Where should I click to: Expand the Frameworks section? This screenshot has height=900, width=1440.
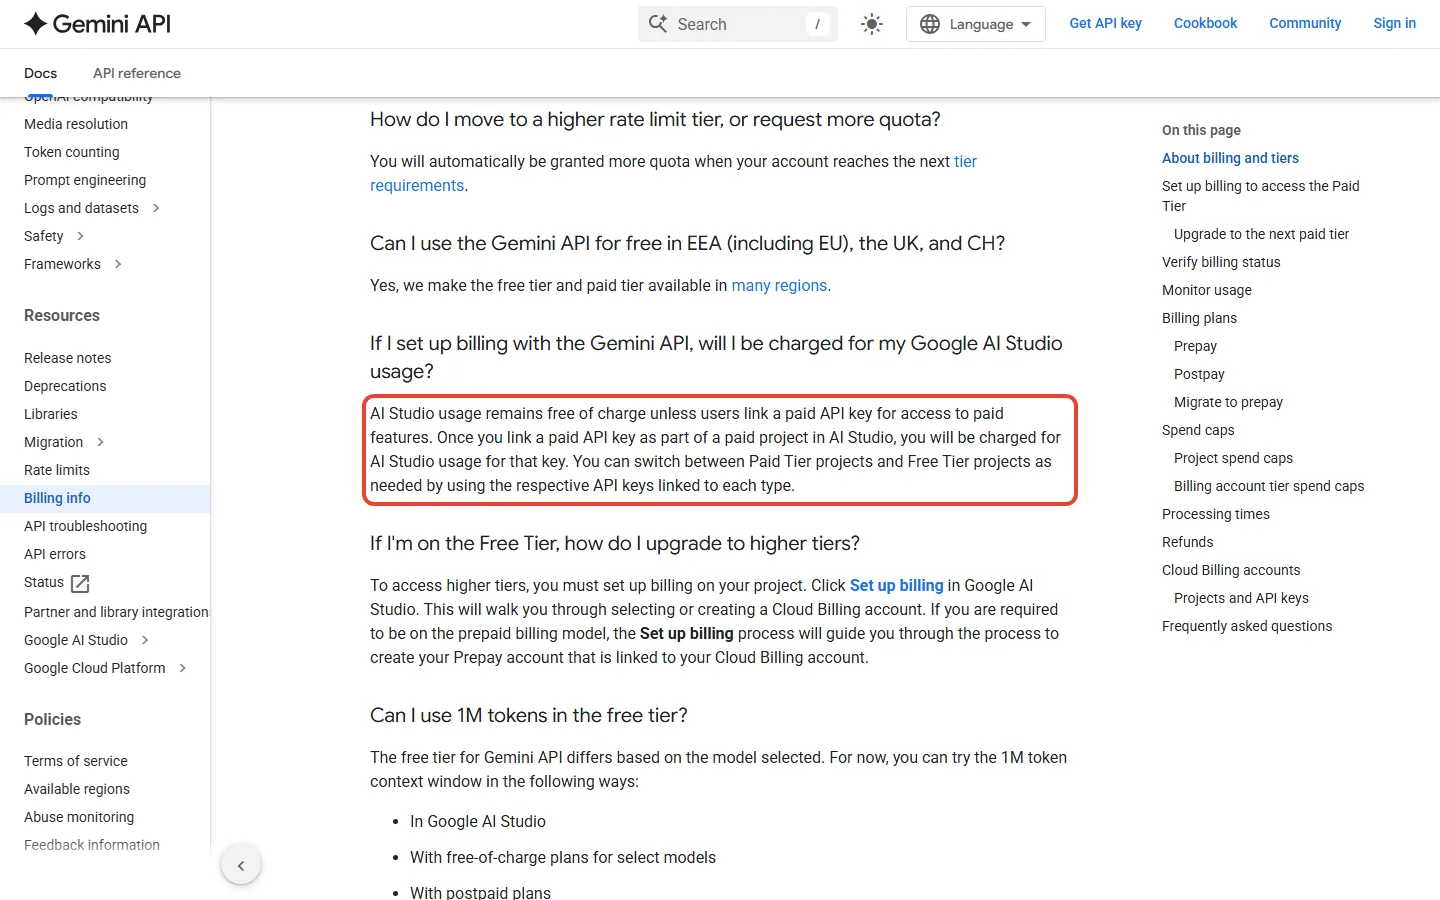coord(118,264)
